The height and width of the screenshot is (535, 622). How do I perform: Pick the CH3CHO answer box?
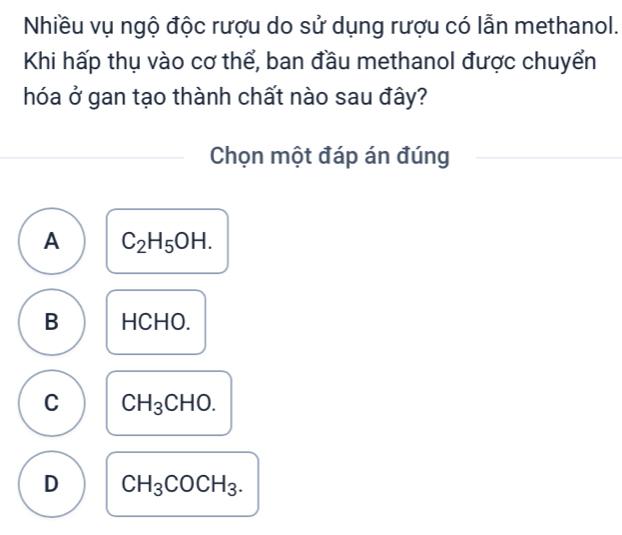click(169, 403)
